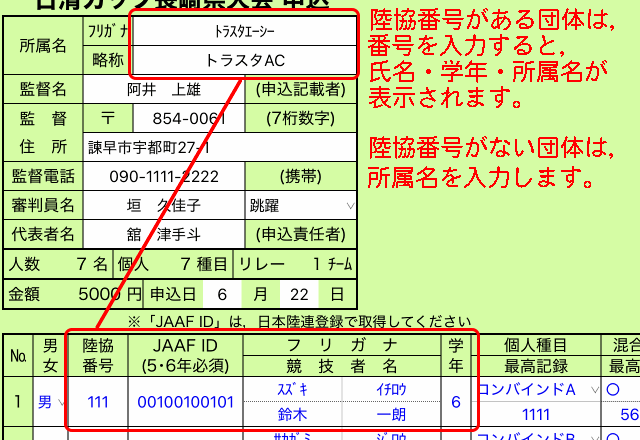Select the 〒 symbol cell

click(x=108, y=119)
